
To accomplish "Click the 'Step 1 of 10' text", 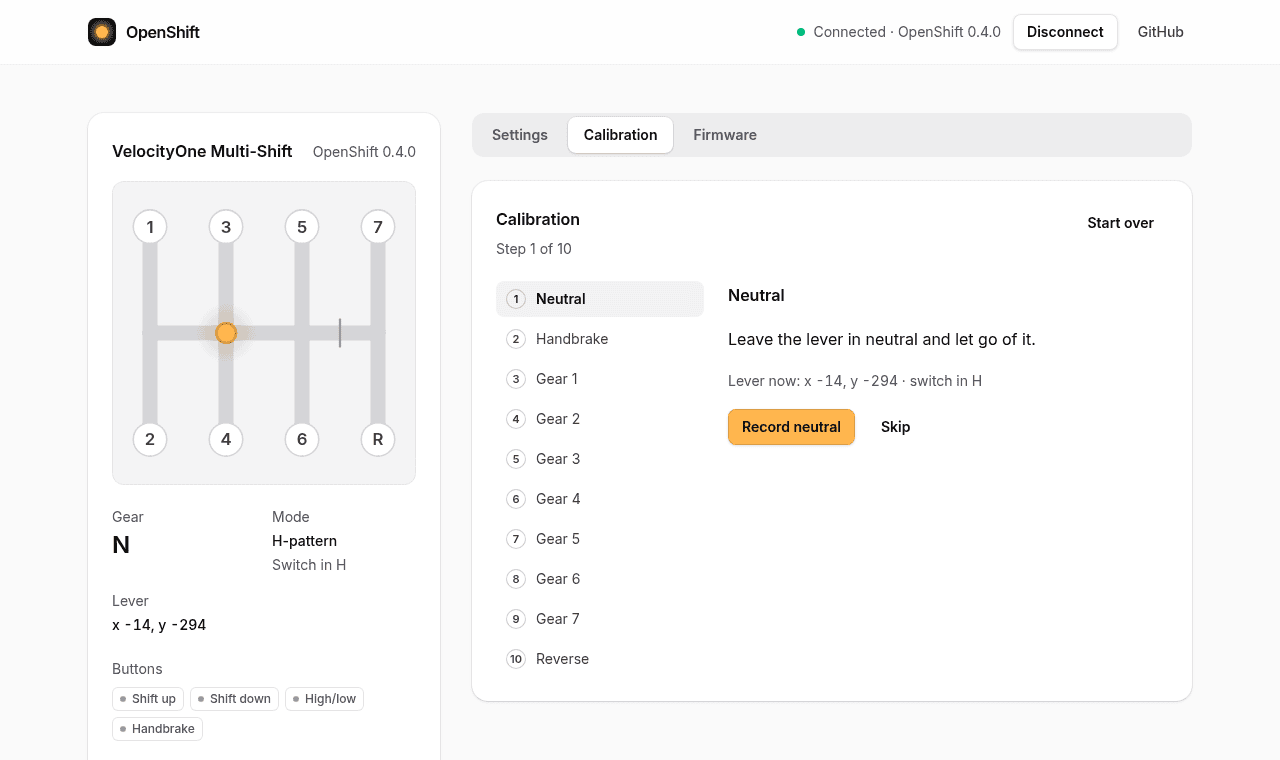I will [x=534, y=249].
